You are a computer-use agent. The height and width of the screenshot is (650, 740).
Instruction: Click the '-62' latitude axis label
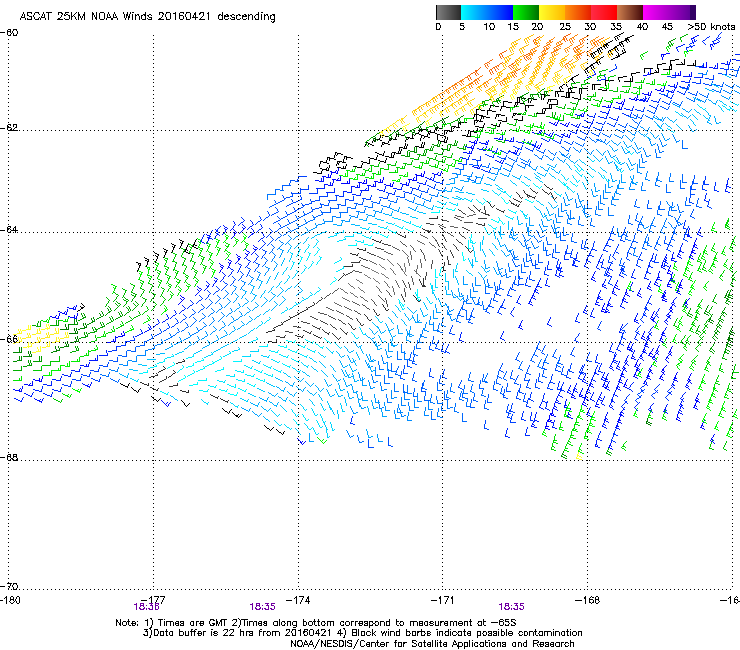(9, 128)
